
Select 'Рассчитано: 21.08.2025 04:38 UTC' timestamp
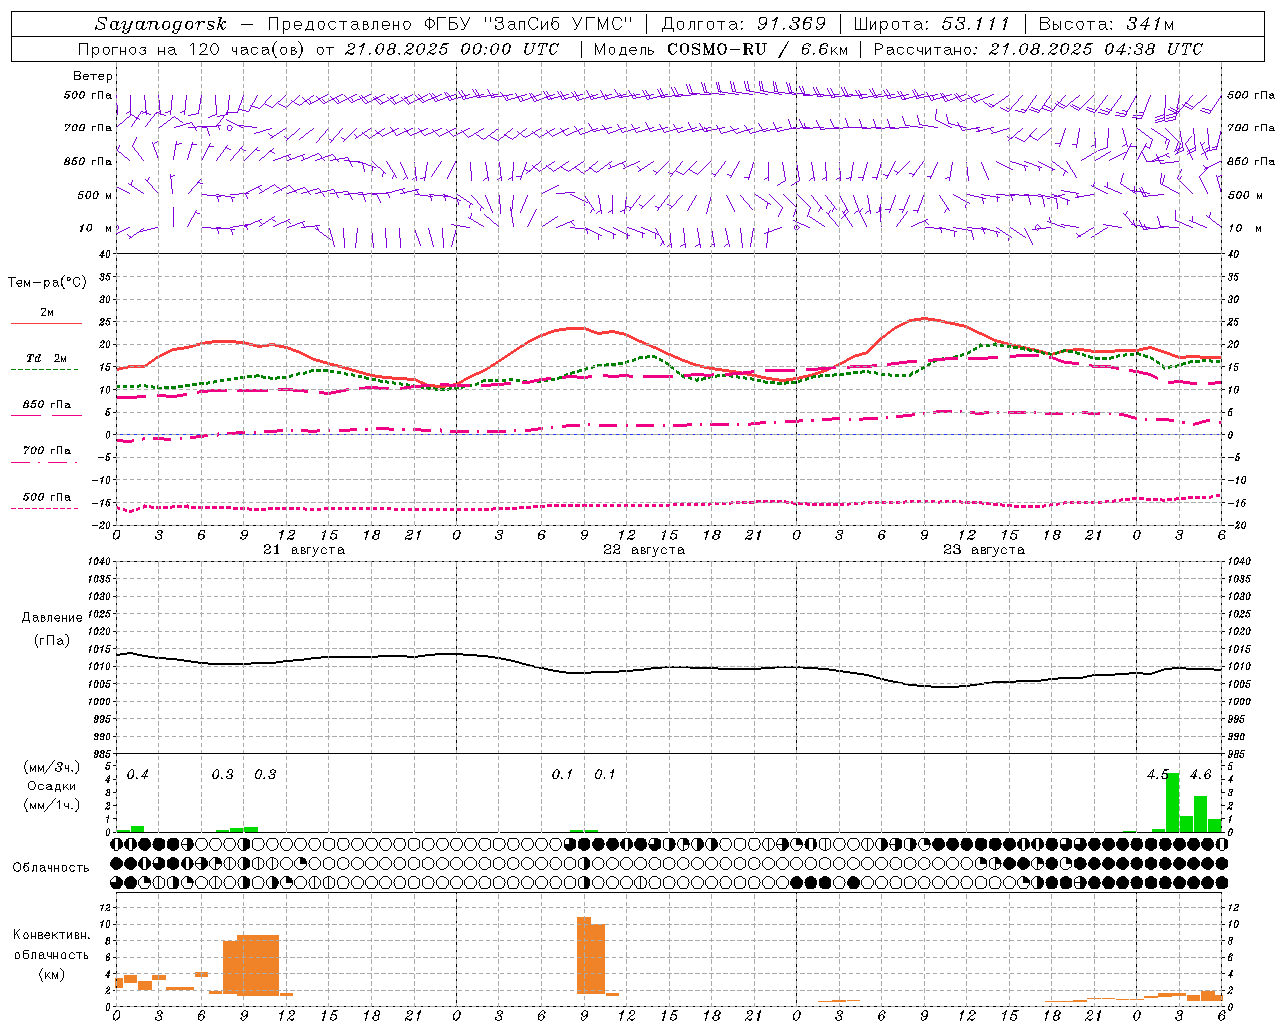pyautogui.click(x=1038, y=49)
